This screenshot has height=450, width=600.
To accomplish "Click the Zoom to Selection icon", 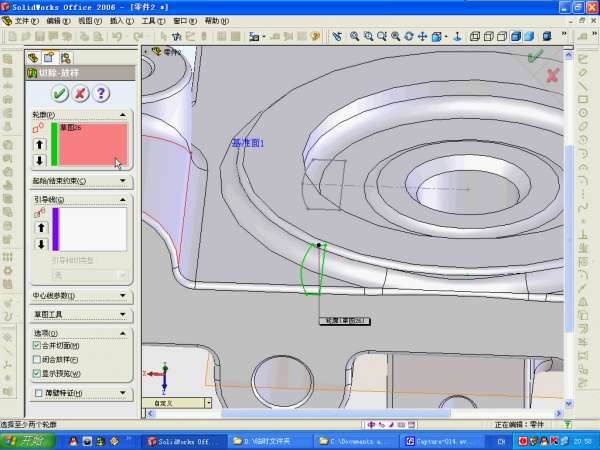I will 395,37.
